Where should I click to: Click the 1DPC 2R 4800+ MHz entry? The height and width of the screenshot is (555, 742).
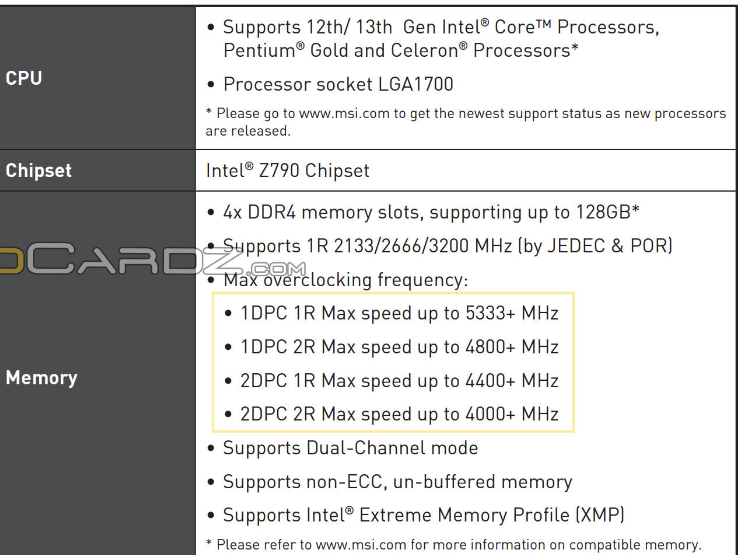click(399, 347)
